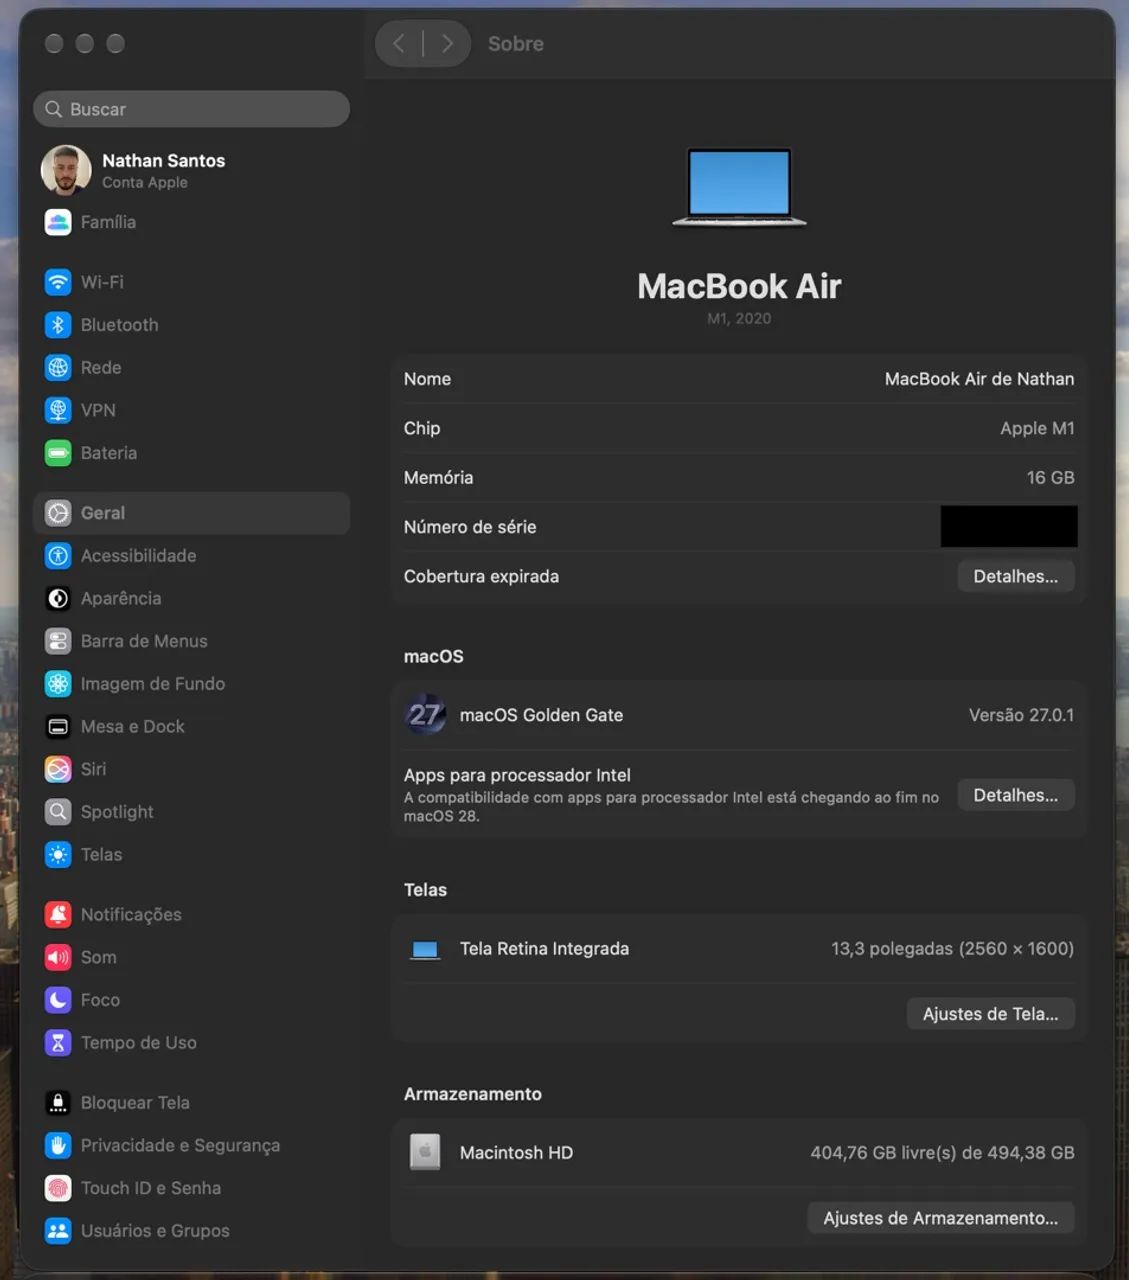Screen dimensions: 1129x1280
Task: Click the Ajustes de Tela button
Action: 991,1014
